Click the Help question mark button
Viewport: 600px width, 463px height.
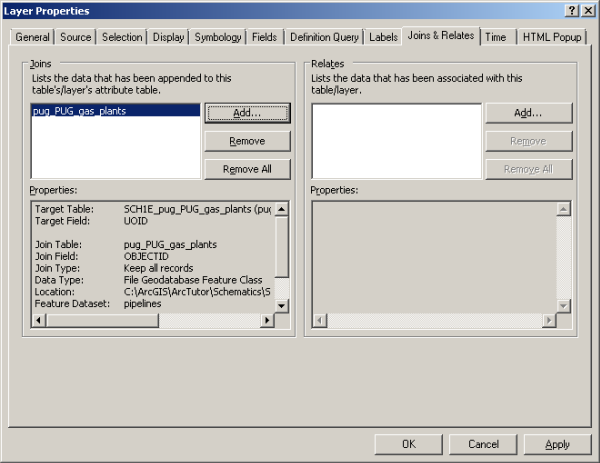tap(571, 10)
